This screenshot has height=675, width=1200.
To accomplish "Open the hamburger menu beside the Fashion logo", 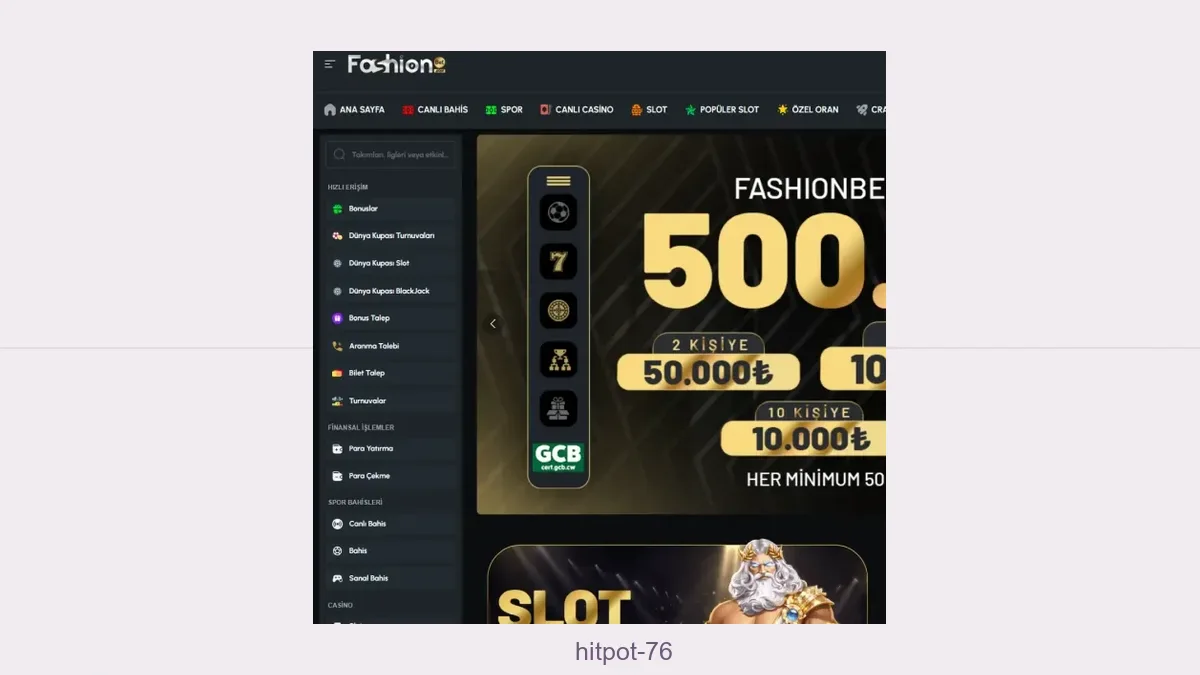I will [330, 64].
